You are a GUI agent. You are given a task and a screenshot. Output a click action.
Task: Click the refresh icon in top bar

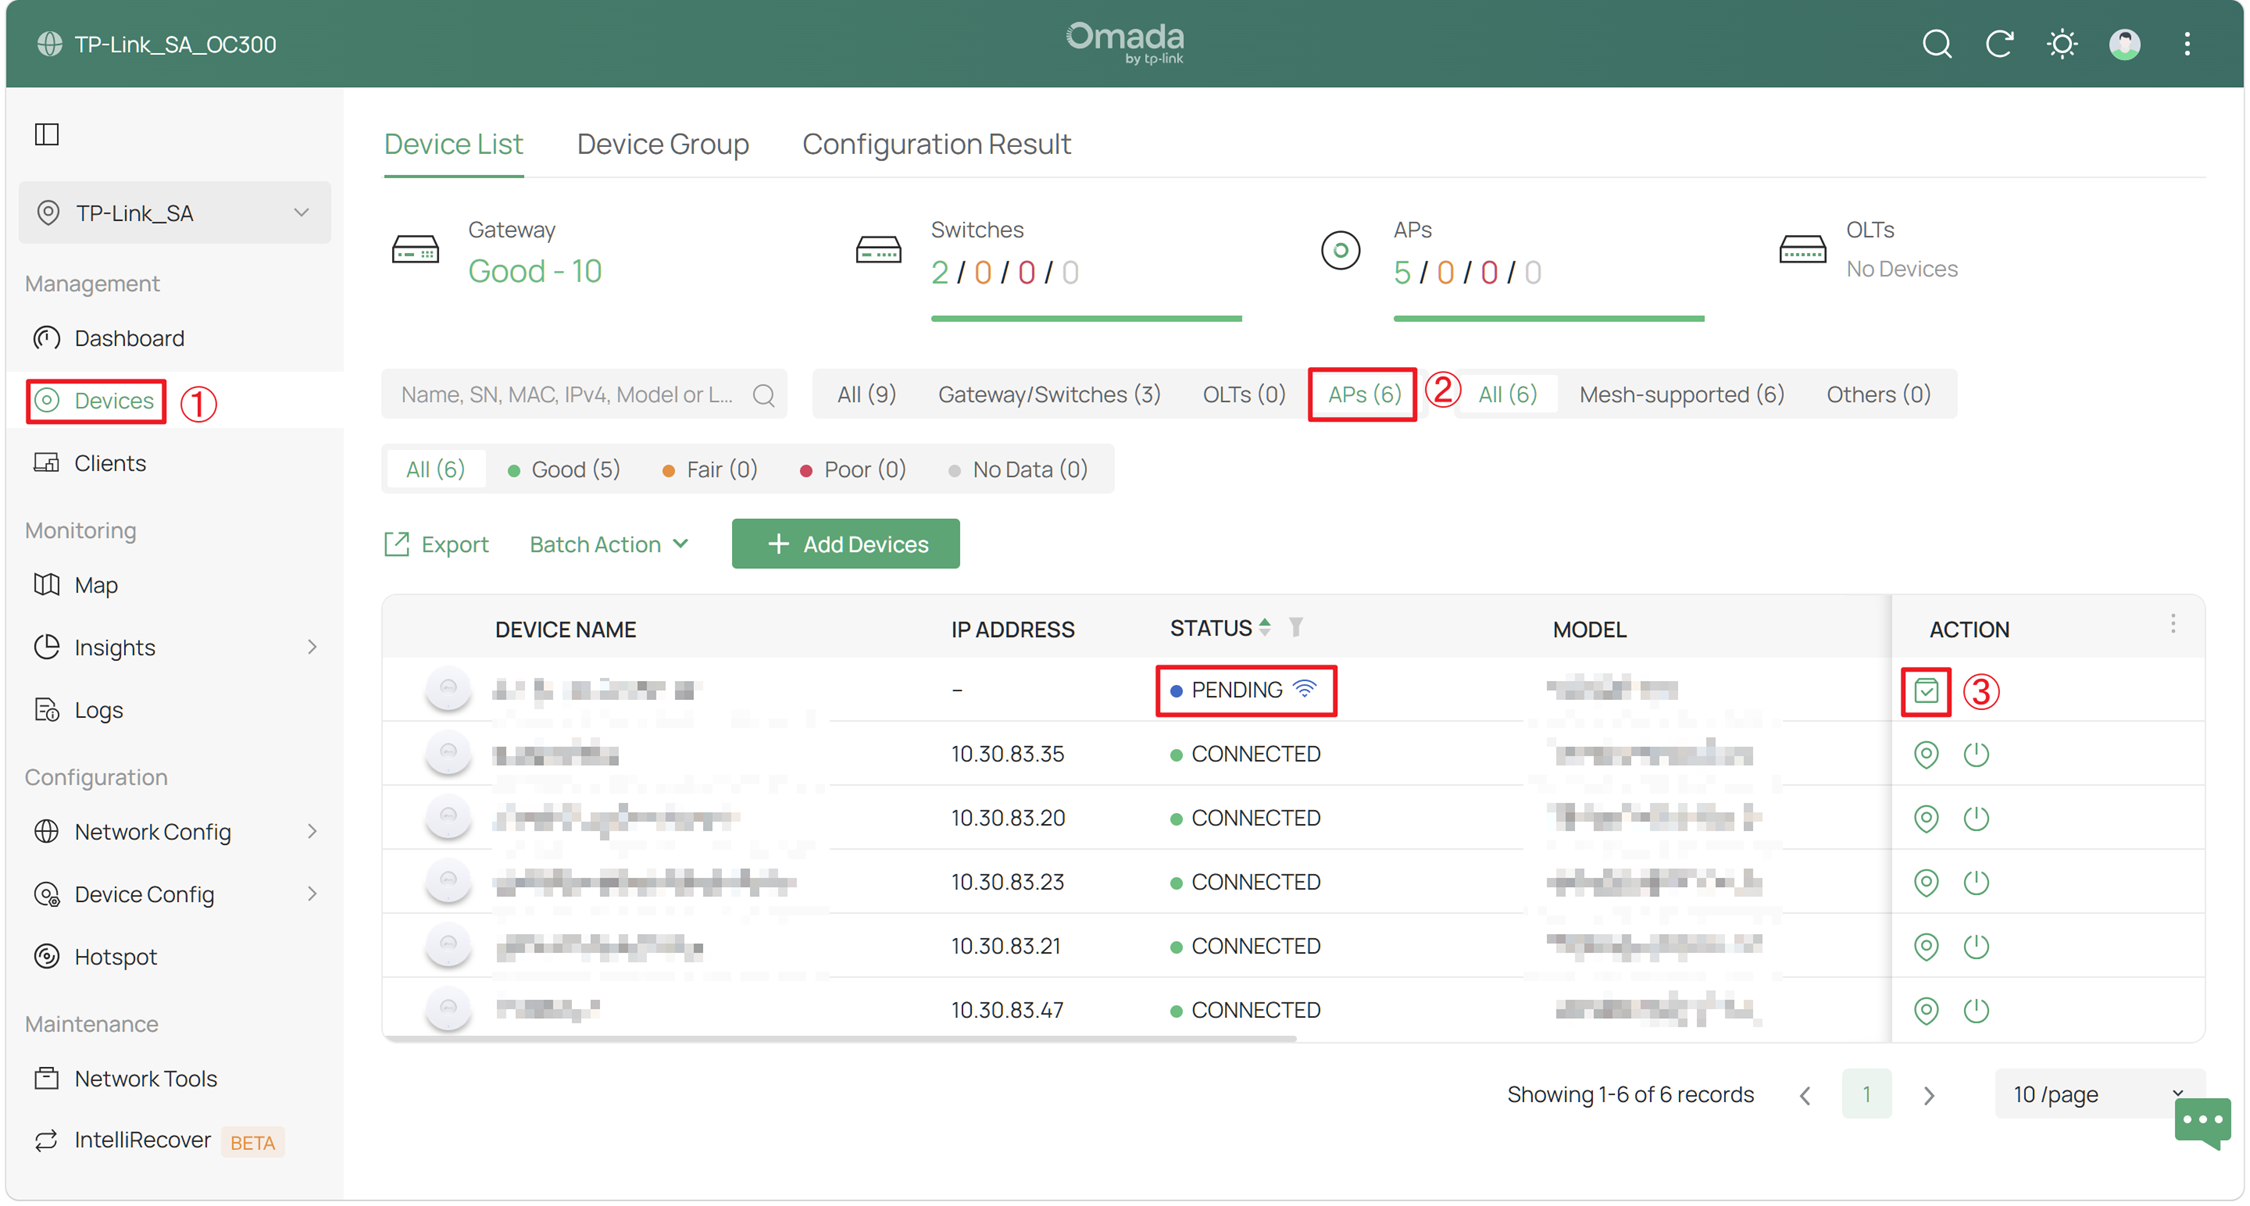coord(2000,44)
